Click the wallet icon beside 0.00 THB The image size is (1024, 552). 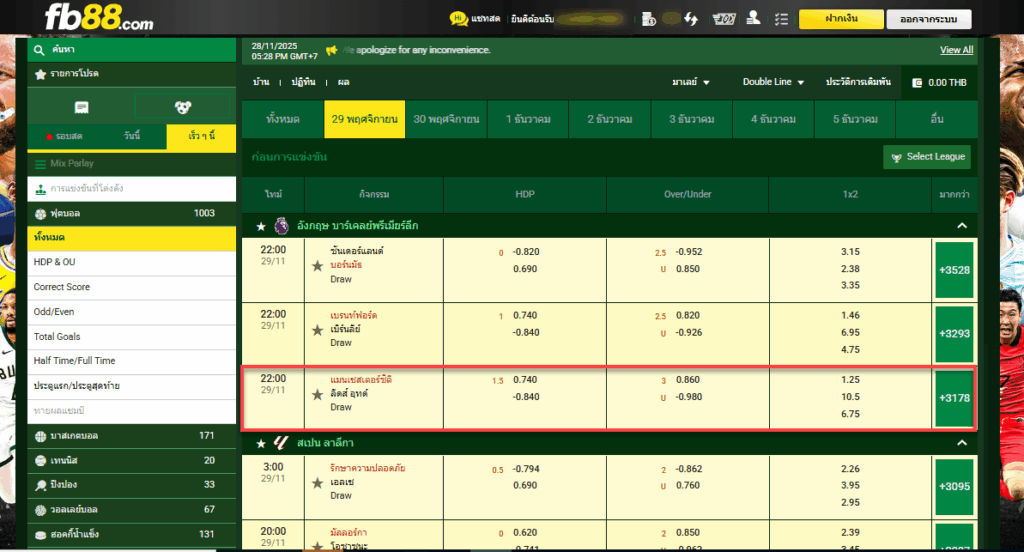coord(917,83)
